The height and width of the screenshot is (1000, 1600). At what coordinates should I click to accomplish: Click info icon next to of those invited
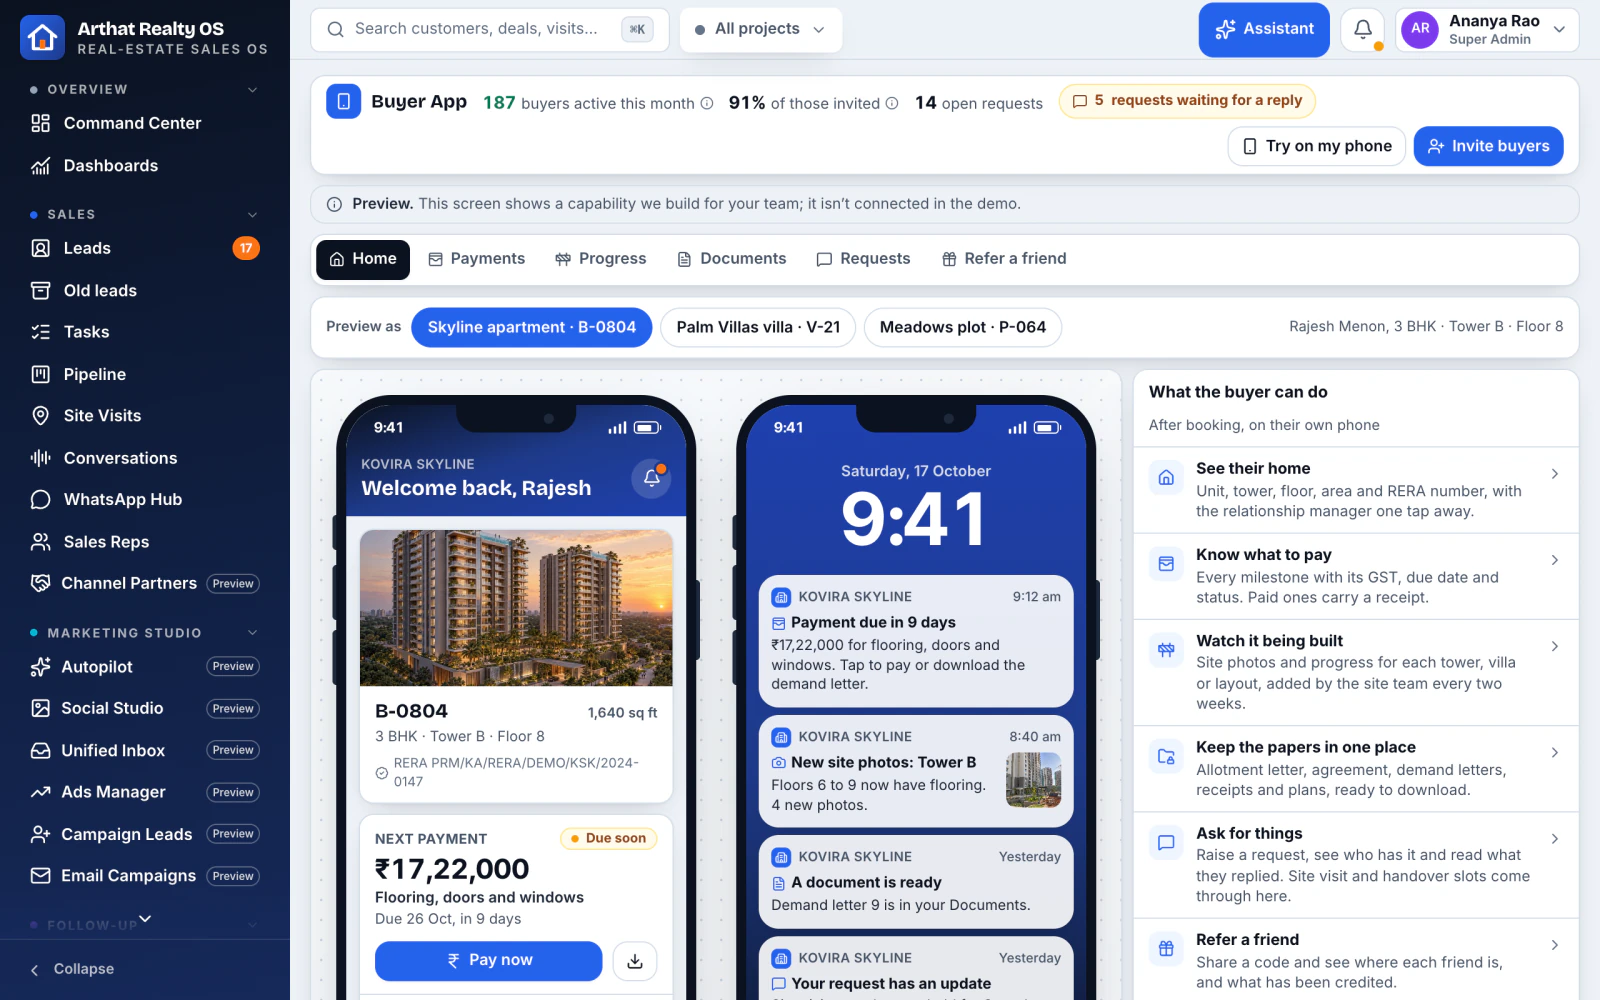pos(892,103)
